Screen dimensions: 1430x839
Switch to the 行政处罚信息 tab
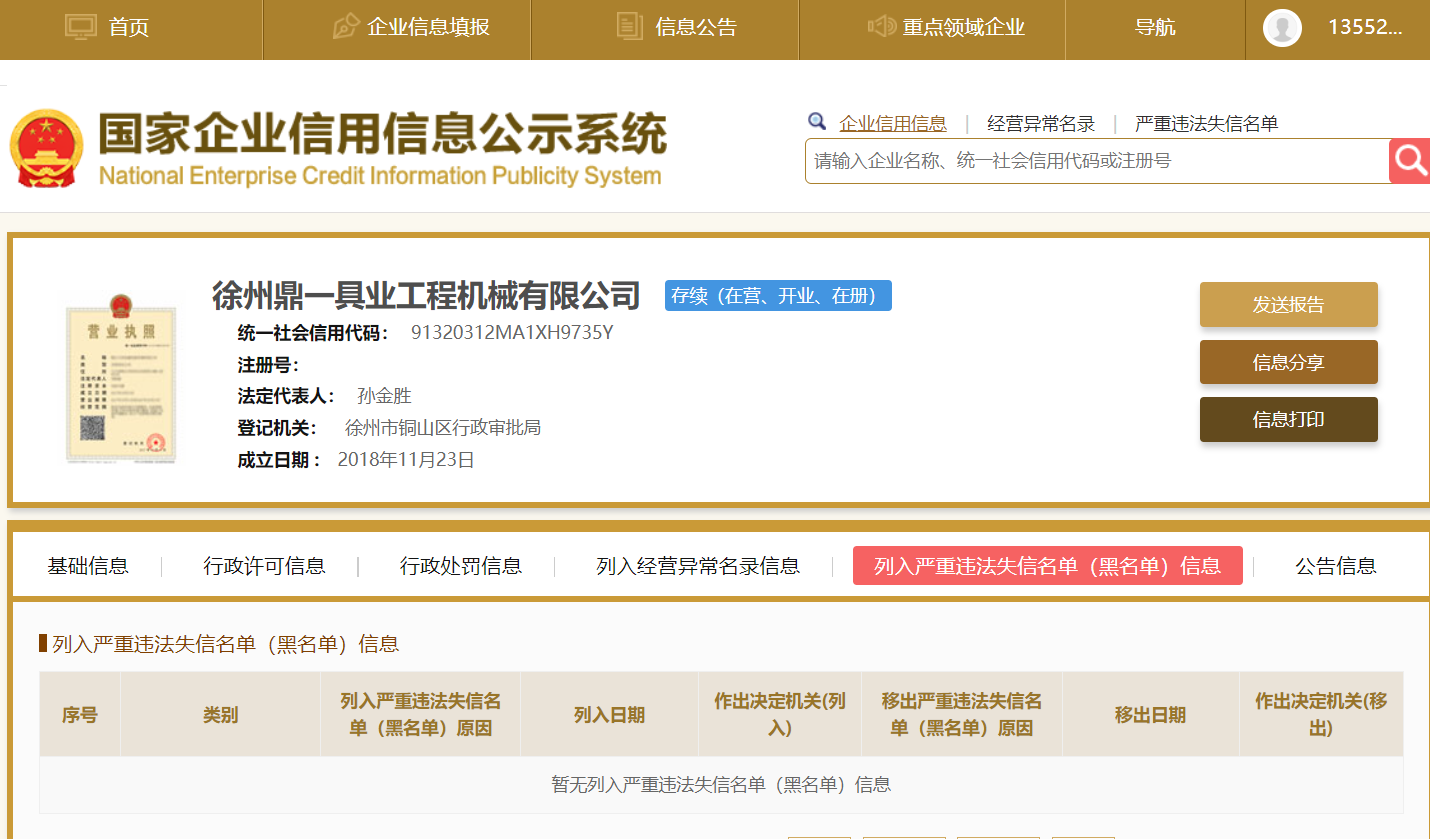[x=461, y=566]
